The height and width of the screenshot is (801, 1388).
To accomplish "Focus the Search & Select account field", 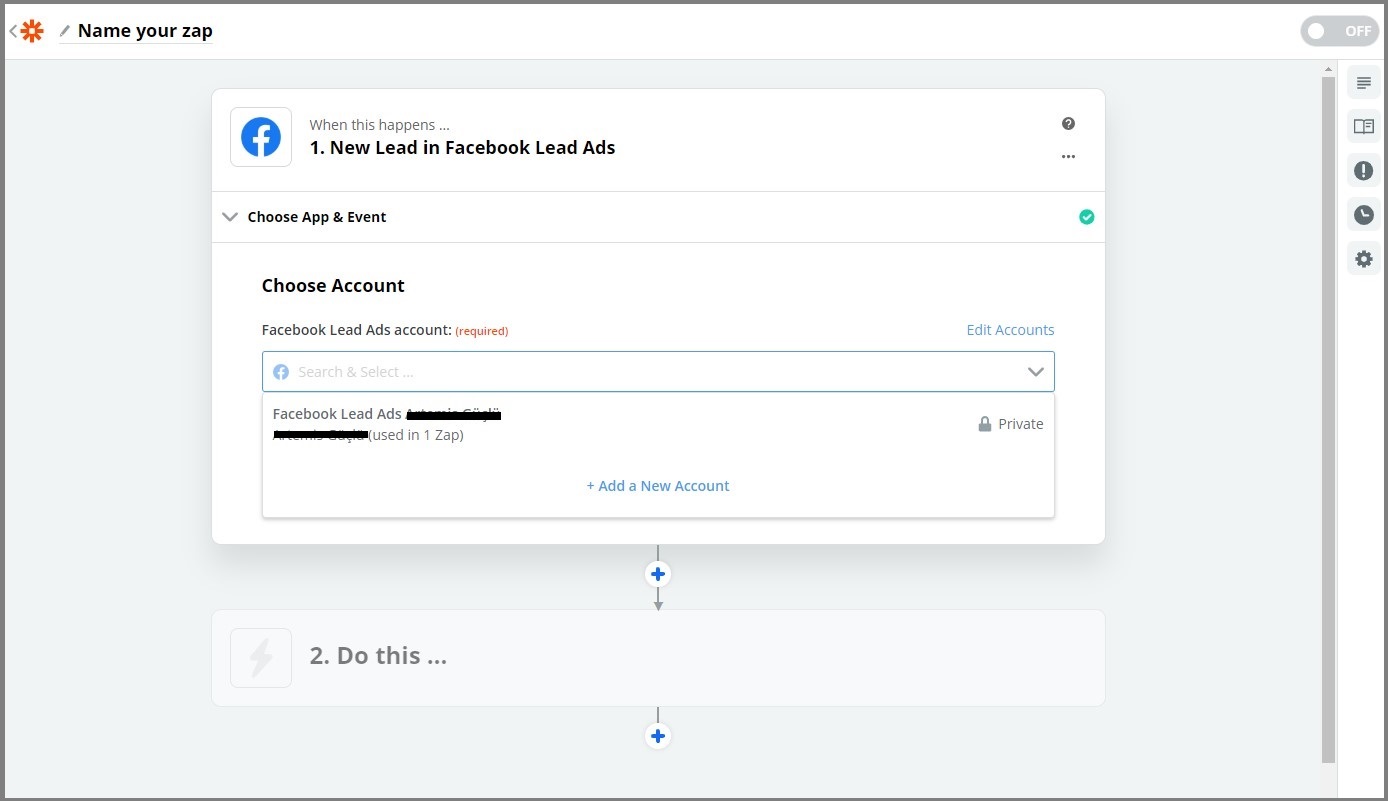I will click(658, 372).
